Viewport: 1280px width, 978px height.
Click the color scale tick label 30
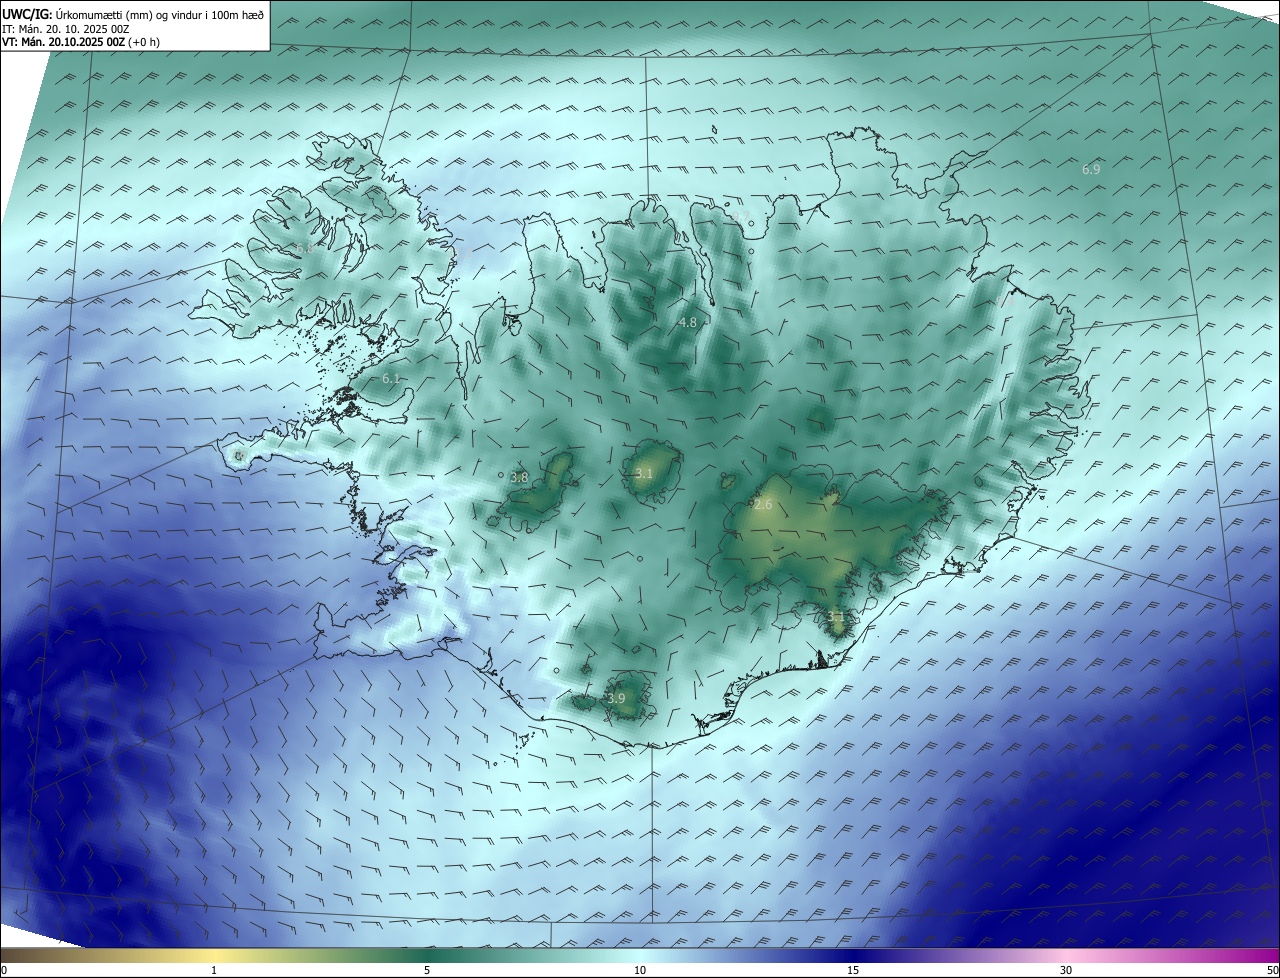1066,970
